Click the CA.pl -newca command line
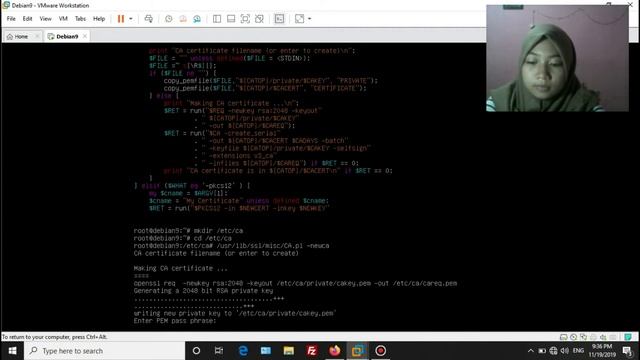Screen dimensions: 640x360 tap(231, 246)
